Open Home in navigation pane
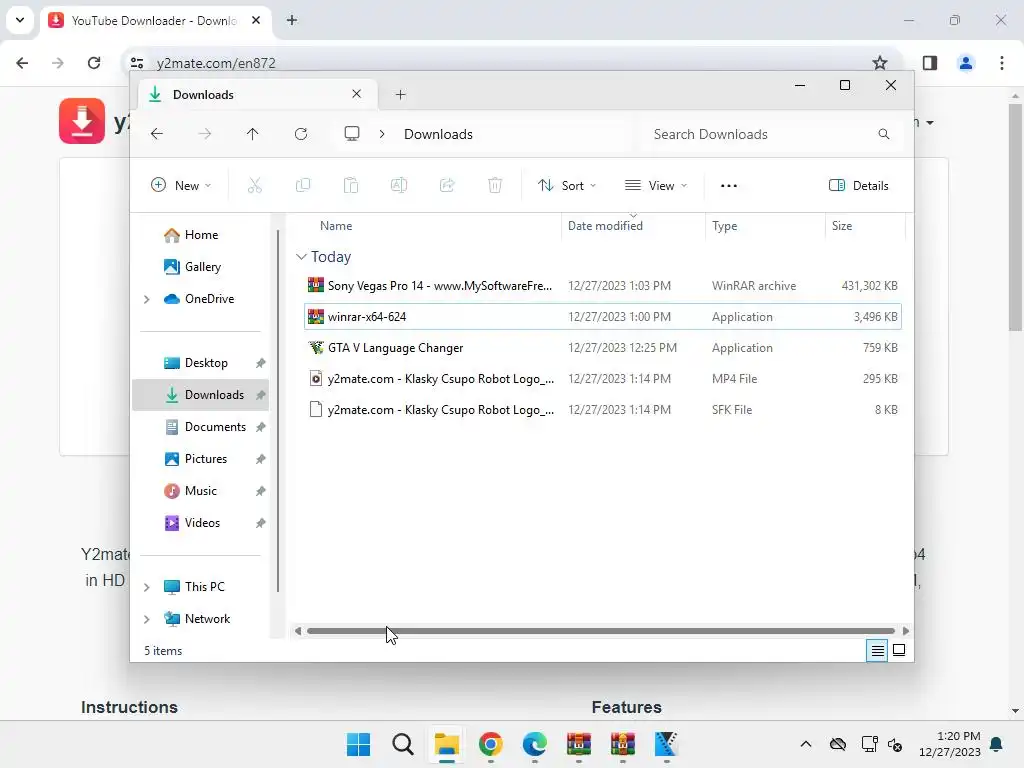The height and width of the screenshot is (768, 1024). 200,235
